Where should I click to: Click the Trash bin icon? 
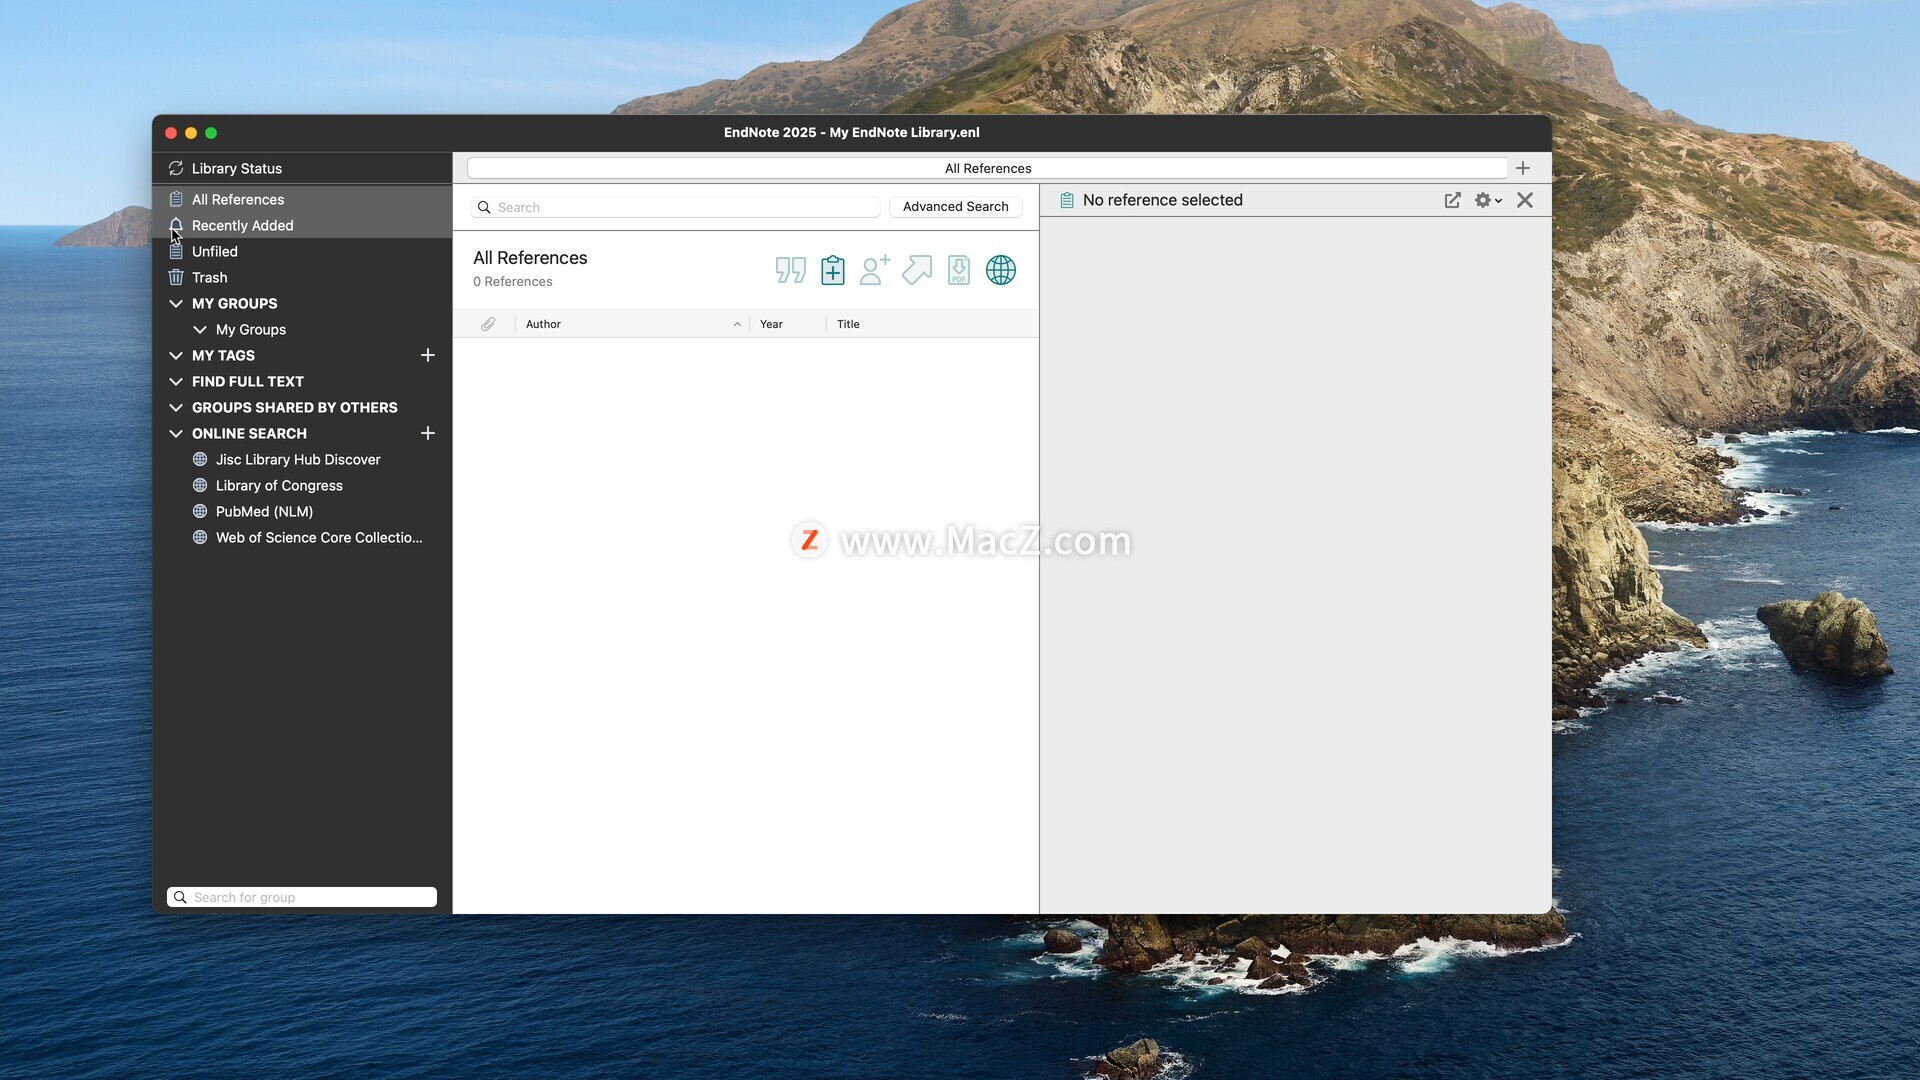[176, 277]
